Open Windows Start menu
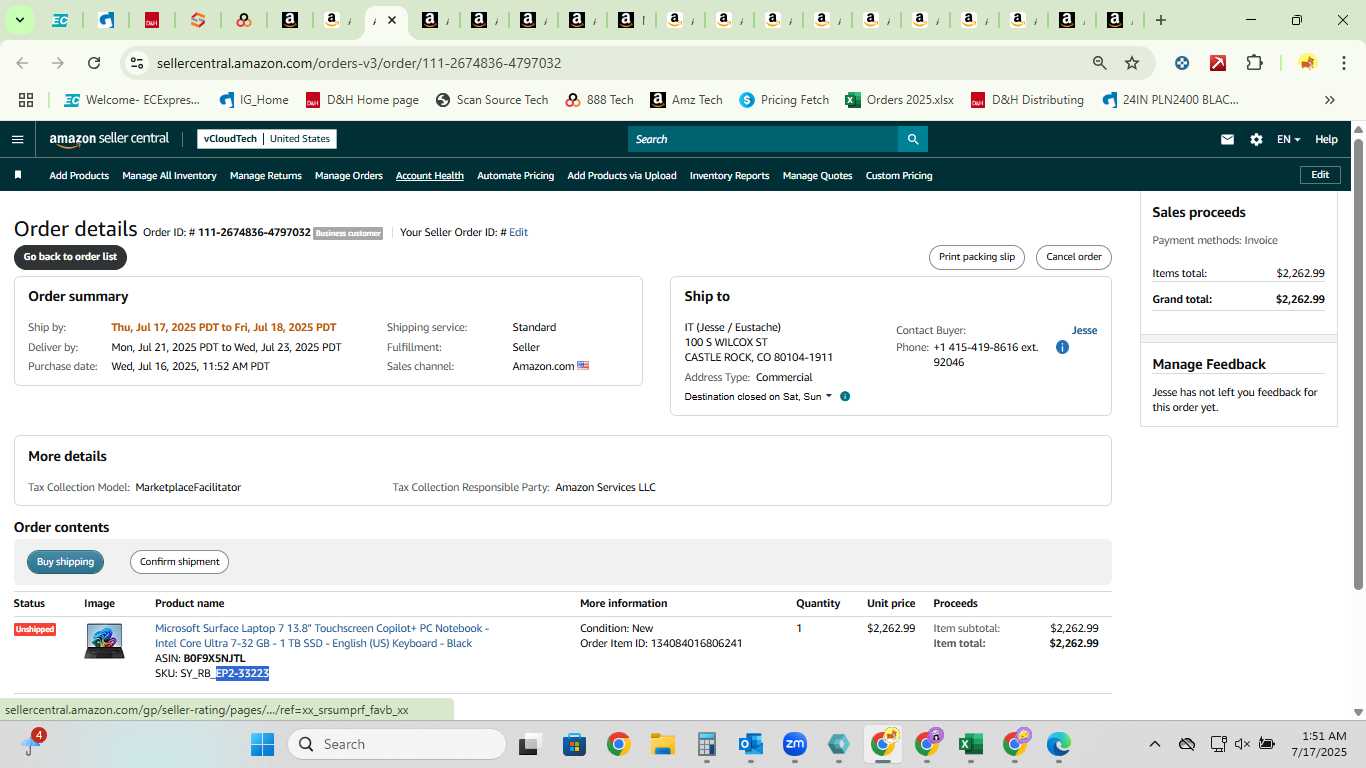The width and height of the screenshot is (1366, 768). pyautogui.click(x=262, y=744)
